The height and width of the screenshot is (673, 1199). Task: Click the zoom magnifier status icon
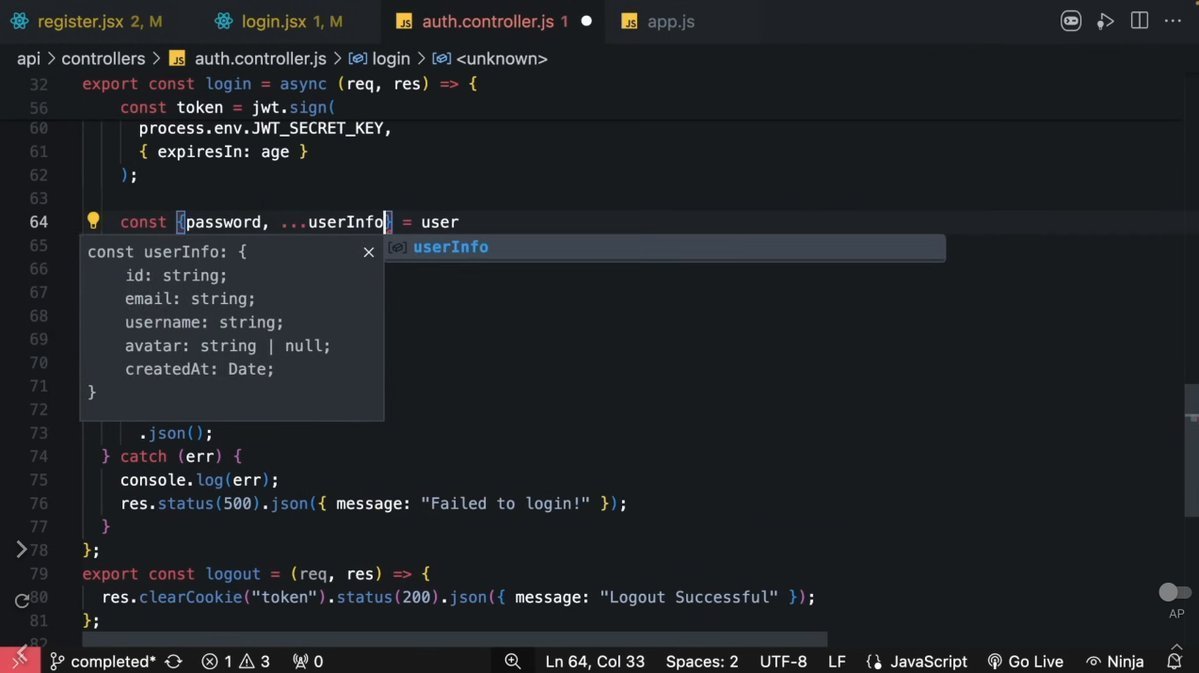point(512,662)
